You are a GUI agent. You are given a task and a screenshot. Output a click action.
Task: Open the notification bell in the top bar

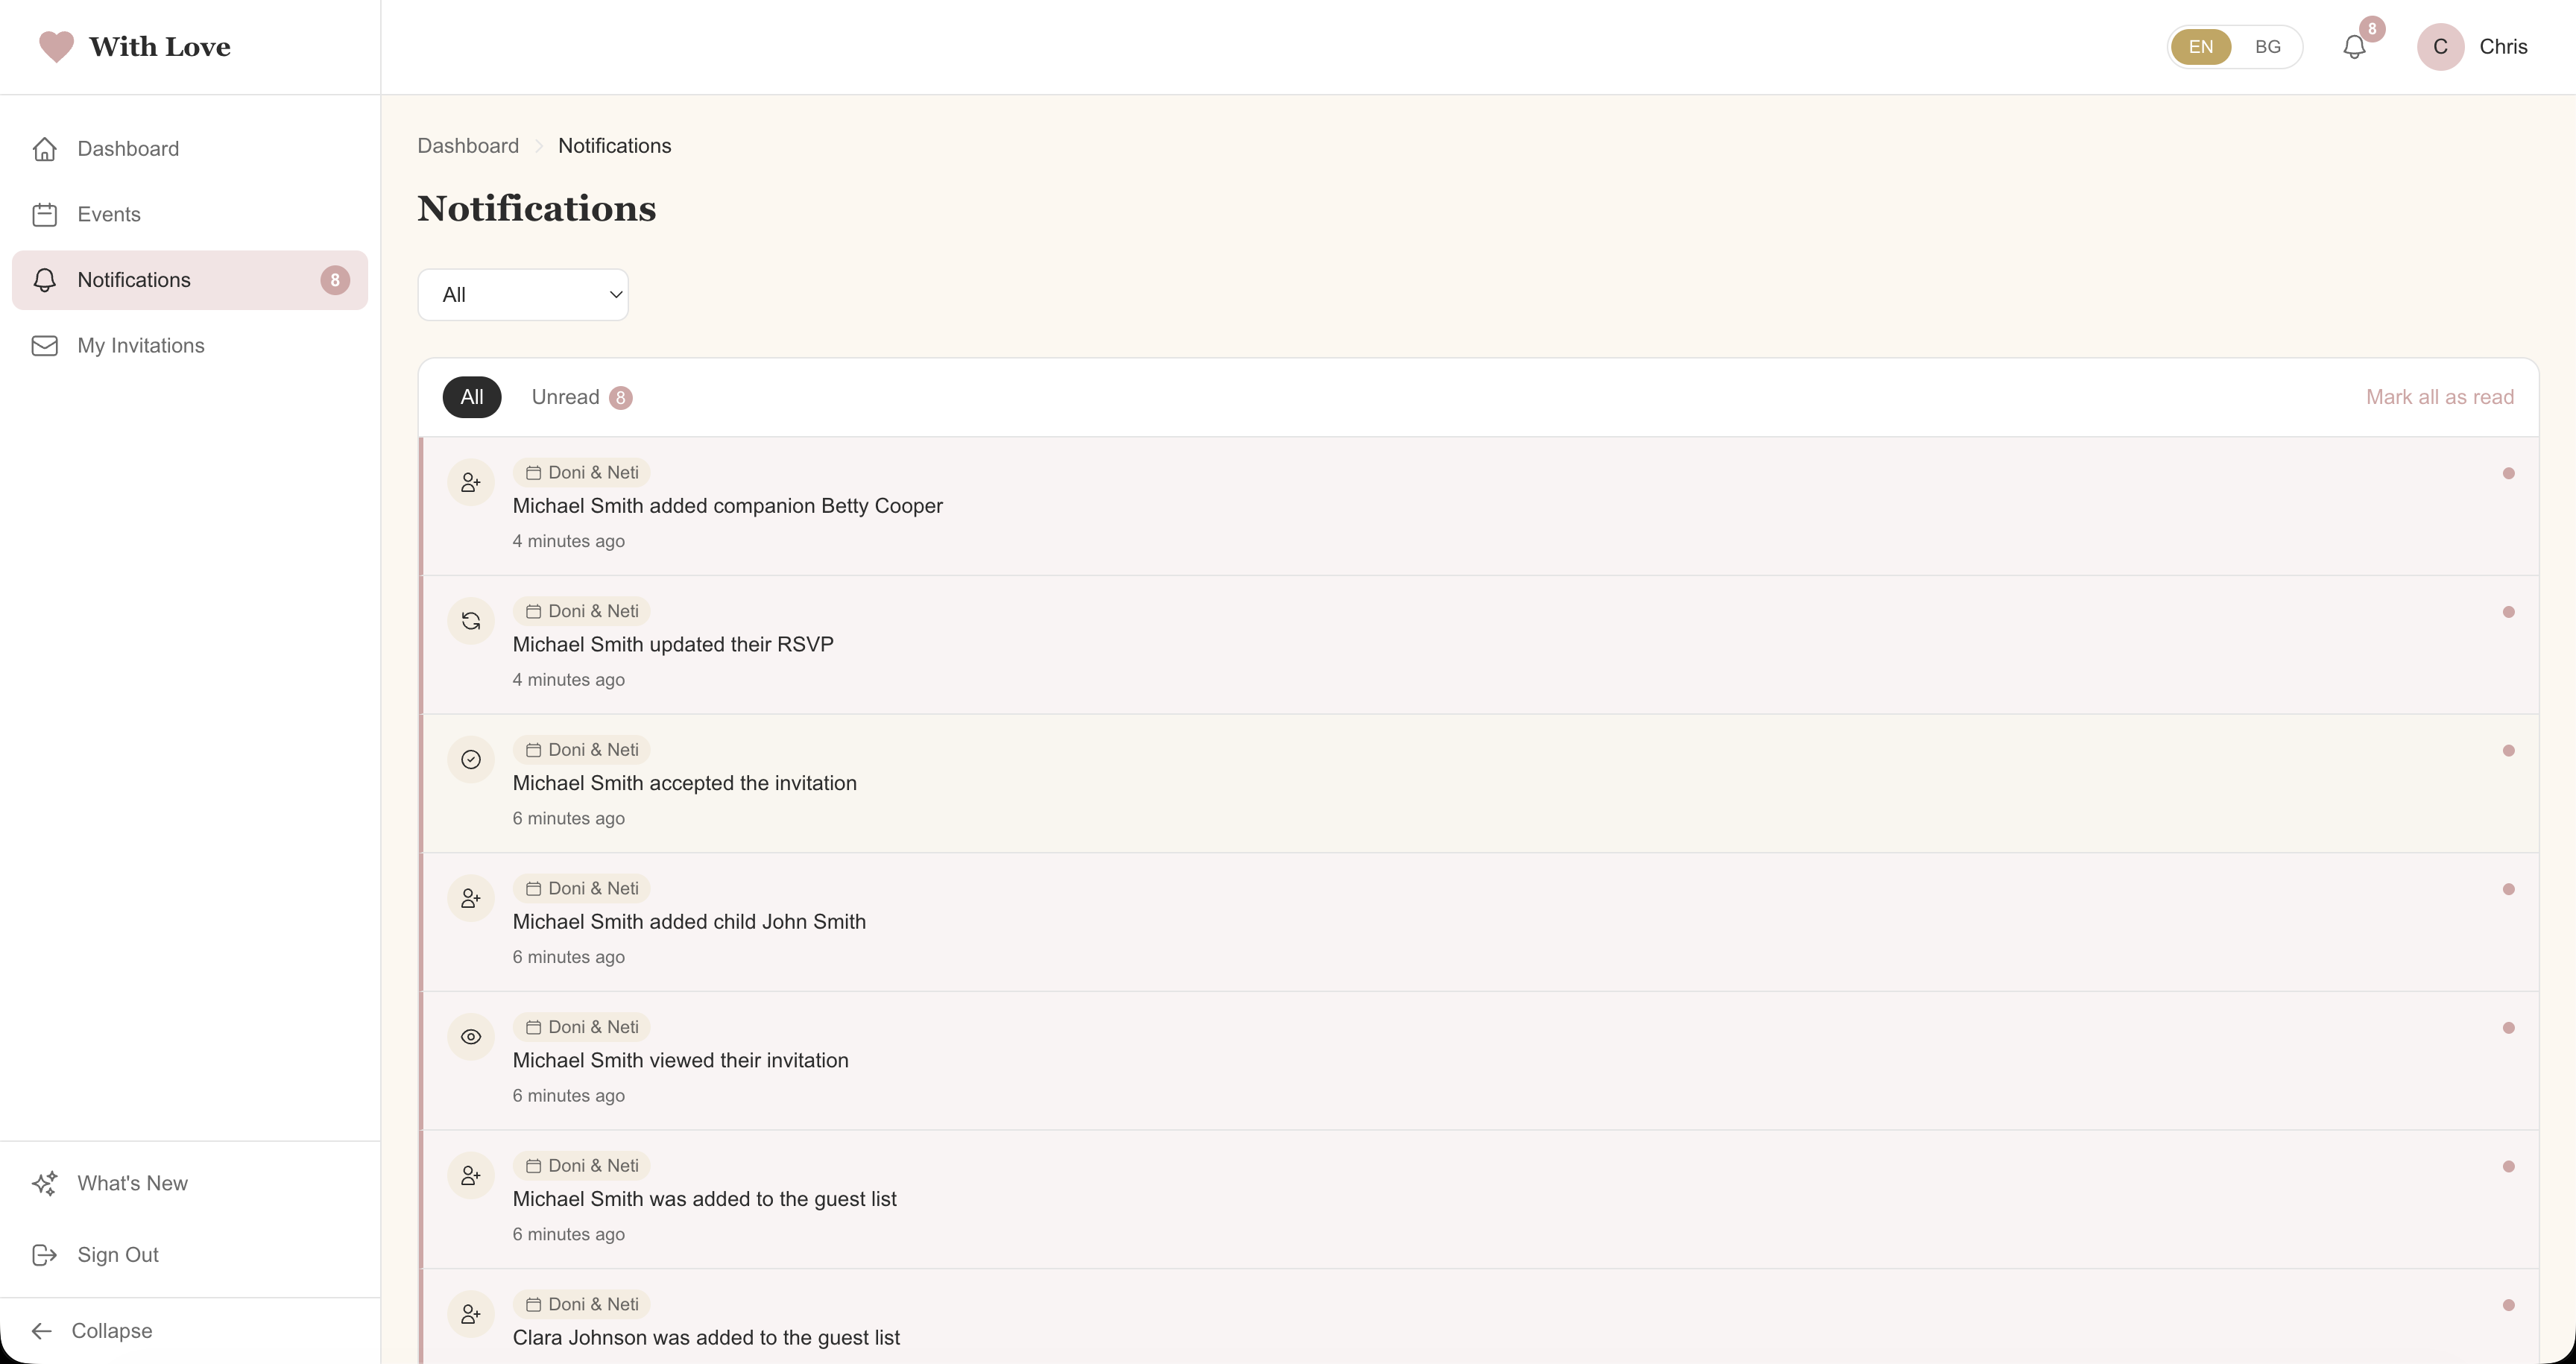[x=2354, y=46]
